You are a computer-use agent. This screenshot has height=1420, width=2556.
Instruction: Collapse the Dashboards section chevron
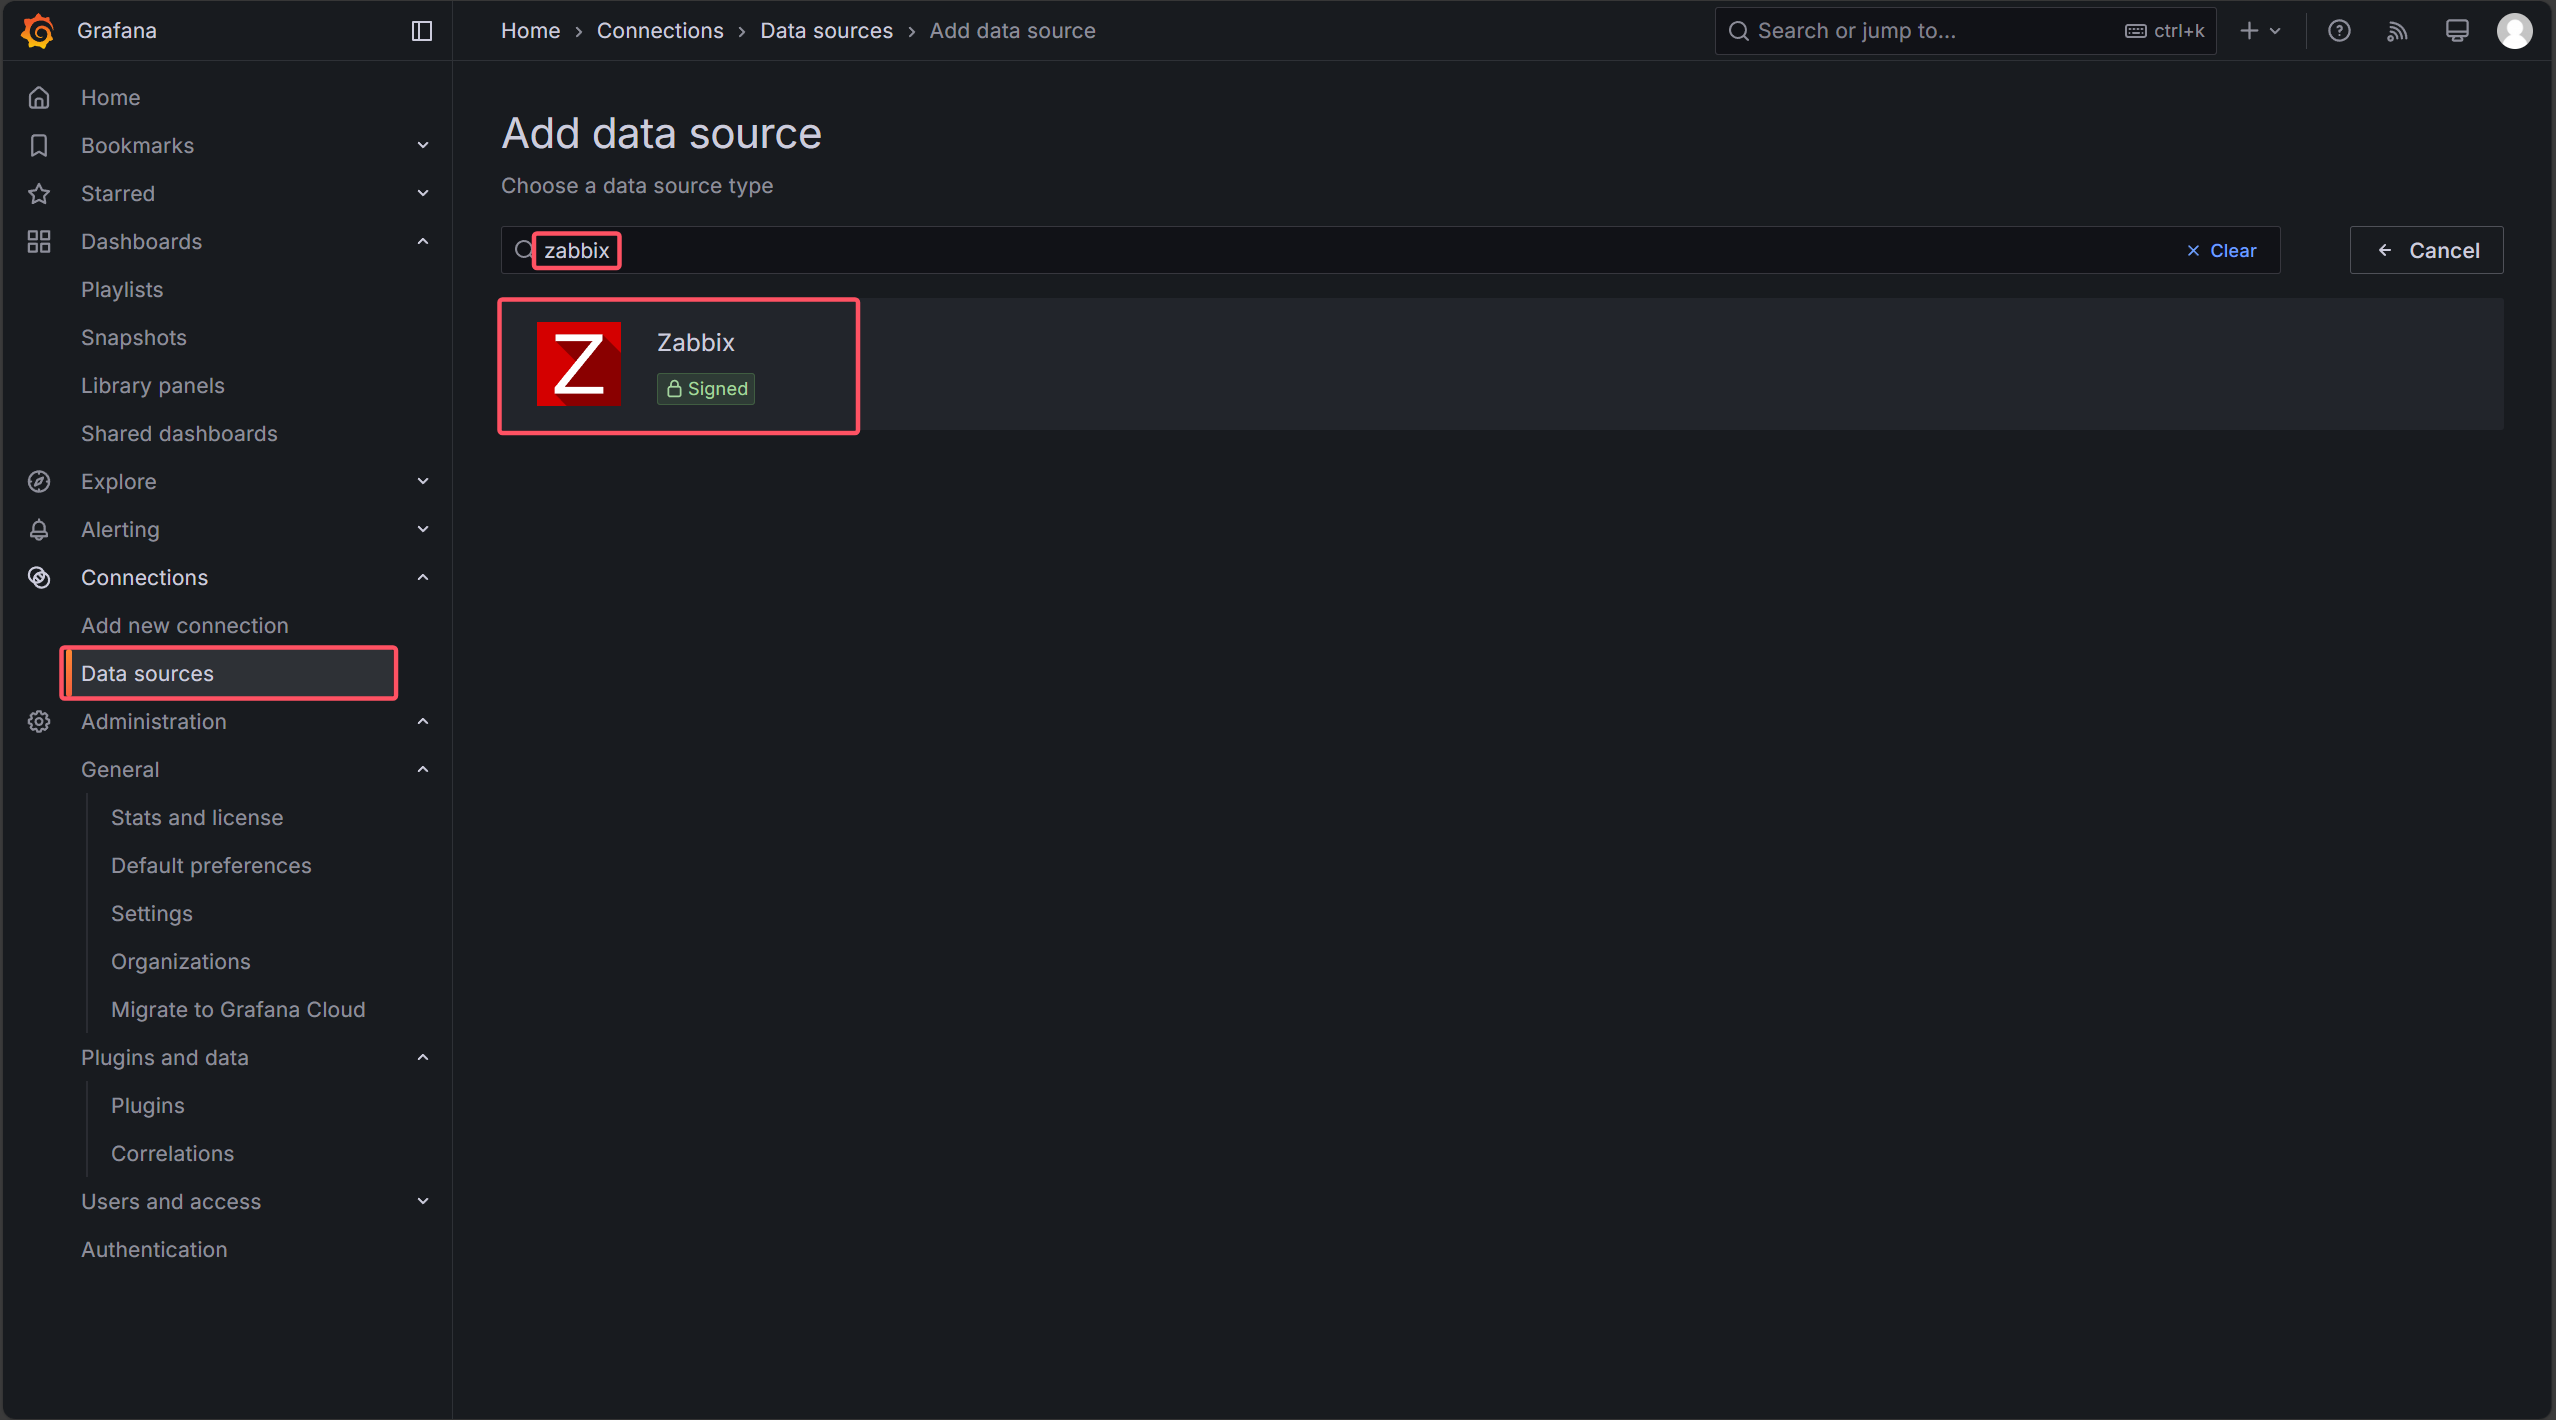(x=423, y=241)
